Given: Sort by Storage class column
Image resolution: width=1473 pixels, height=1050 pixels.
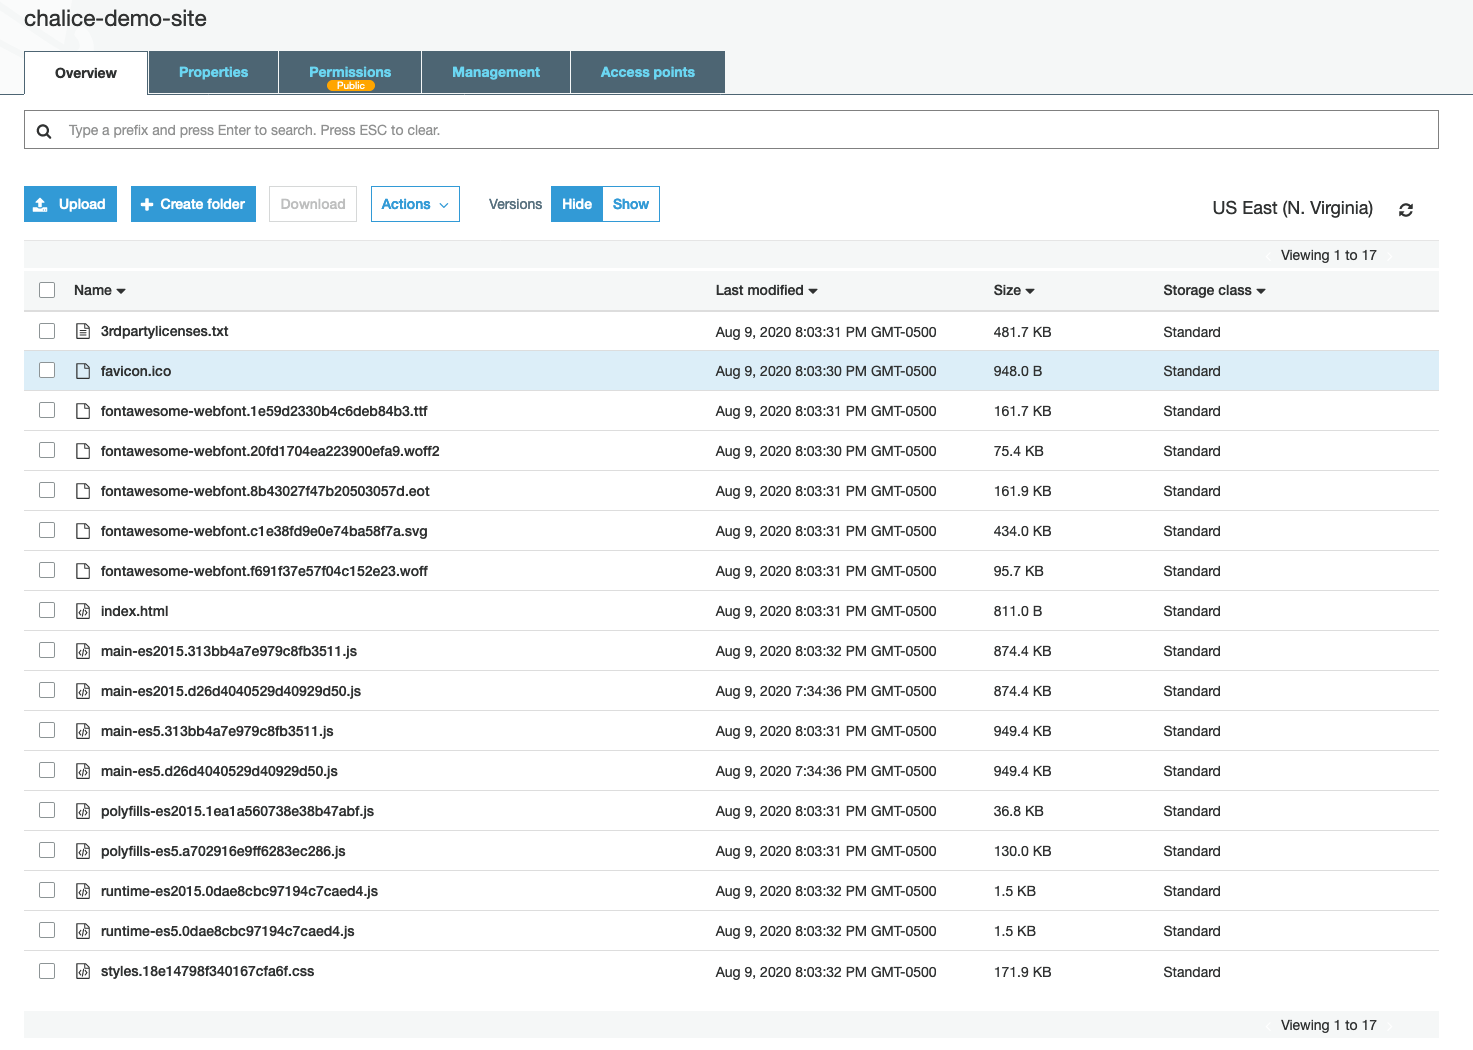Looking at the screenshot, I should pos(1214,290).
